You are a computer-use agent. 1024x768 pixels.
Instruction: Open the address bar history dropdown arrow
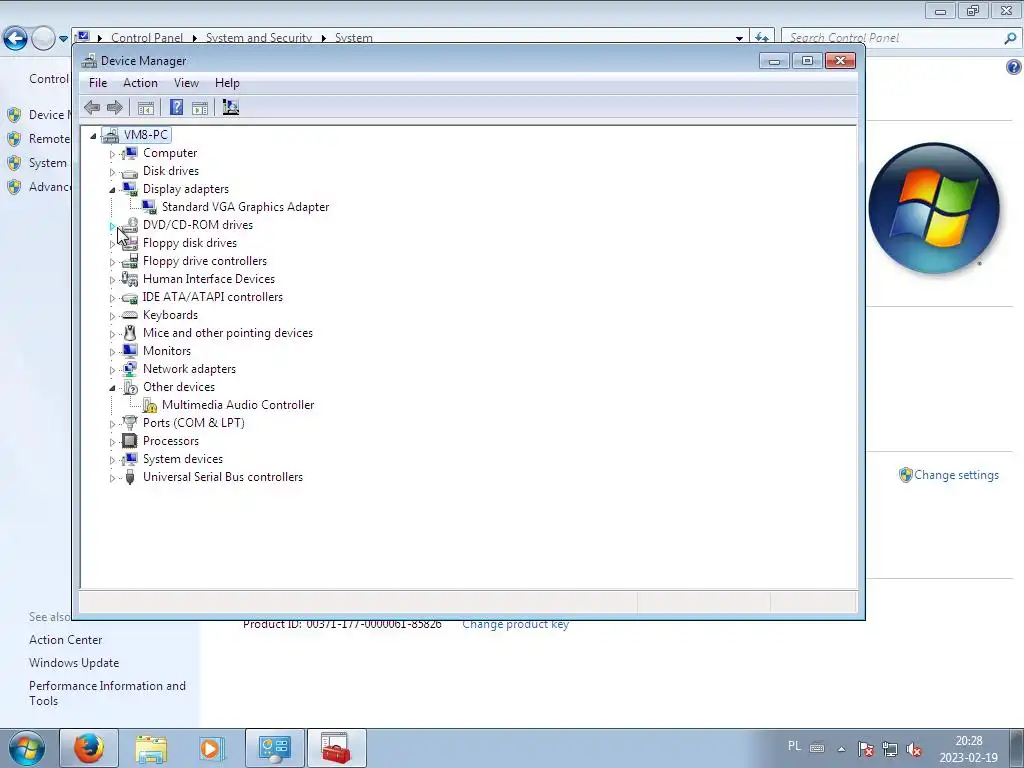click(739, 38)
